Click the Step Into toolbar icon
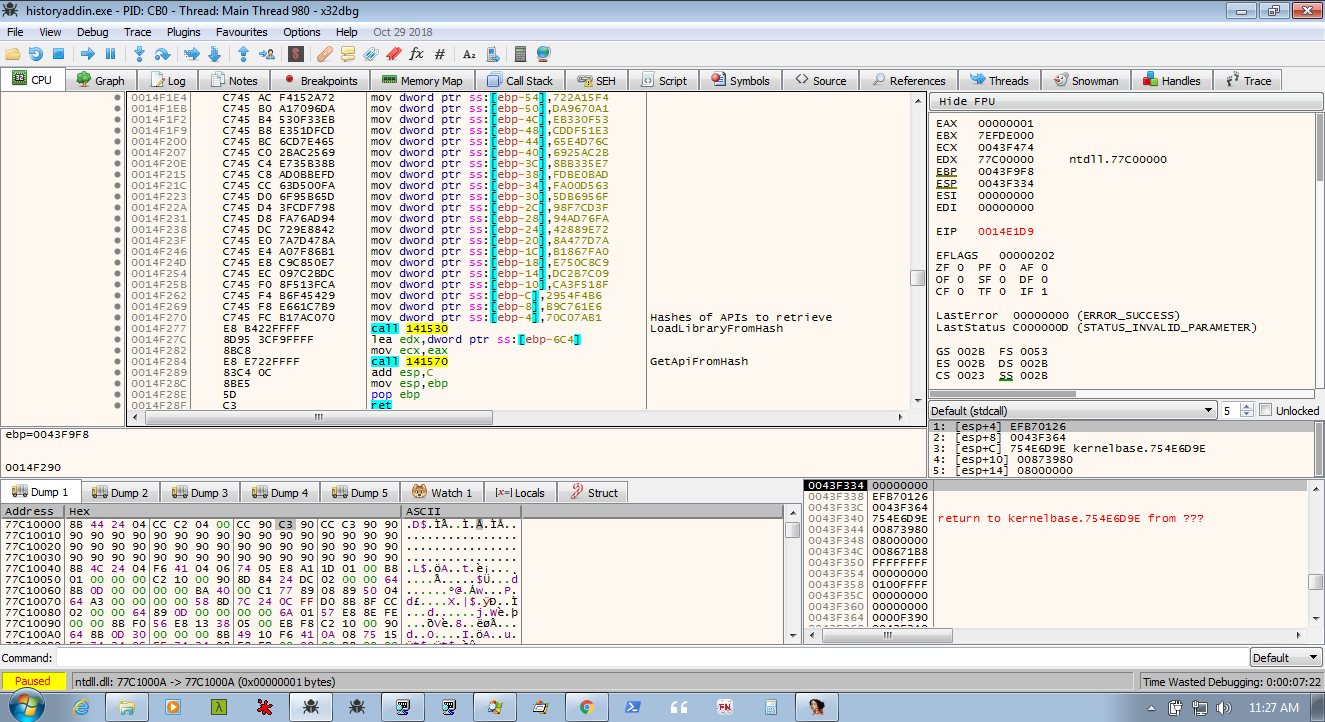Screen dimensions: 1325x722 (139, 54)
